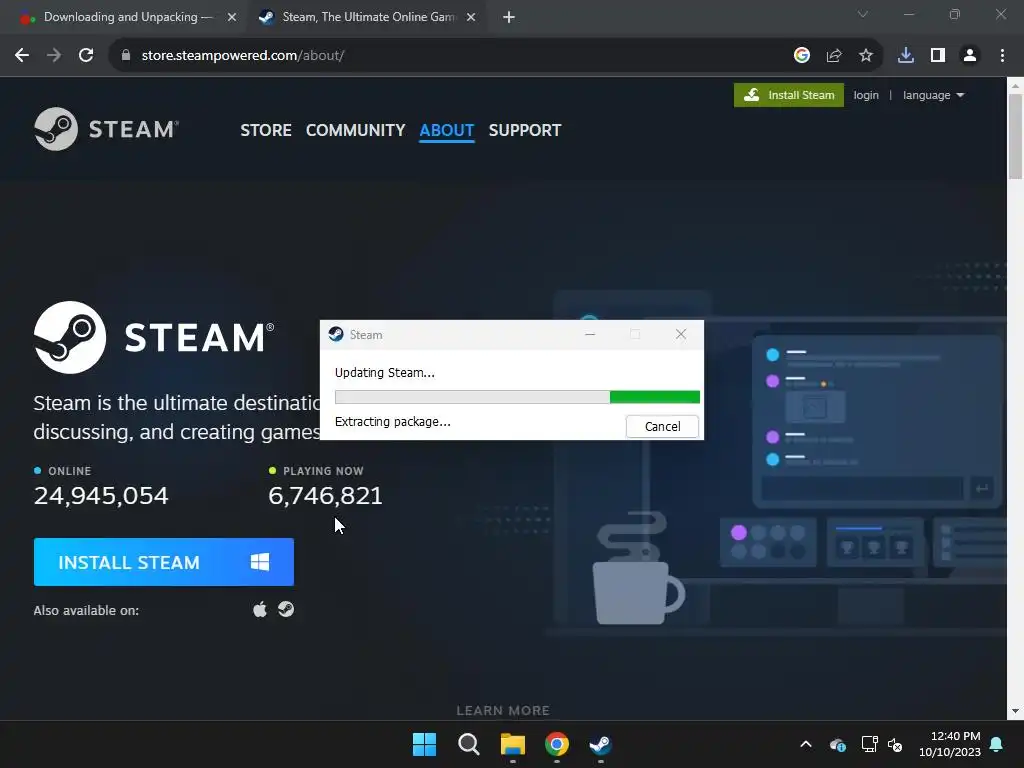Show hidden system tray icons
This screenshot has width=1024, height=768.
[806, 744]
